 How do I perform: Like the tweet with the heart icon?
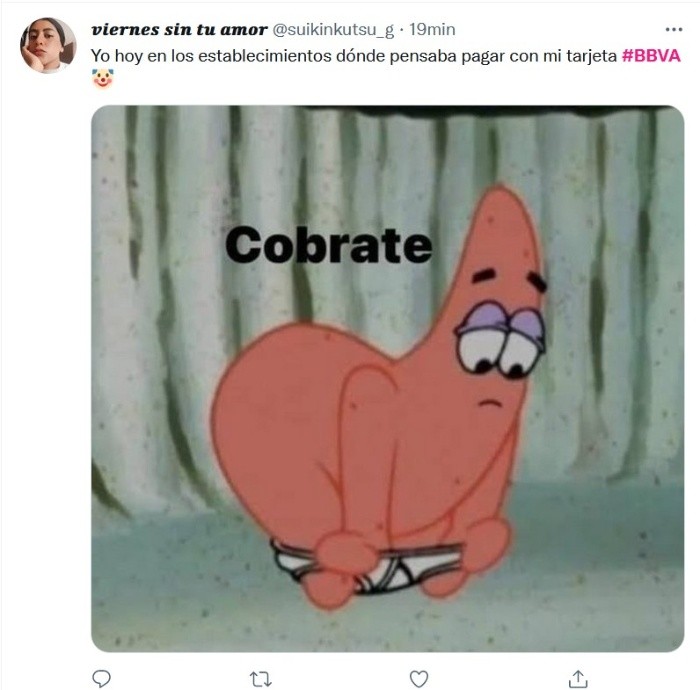click(x=419, y=679)
